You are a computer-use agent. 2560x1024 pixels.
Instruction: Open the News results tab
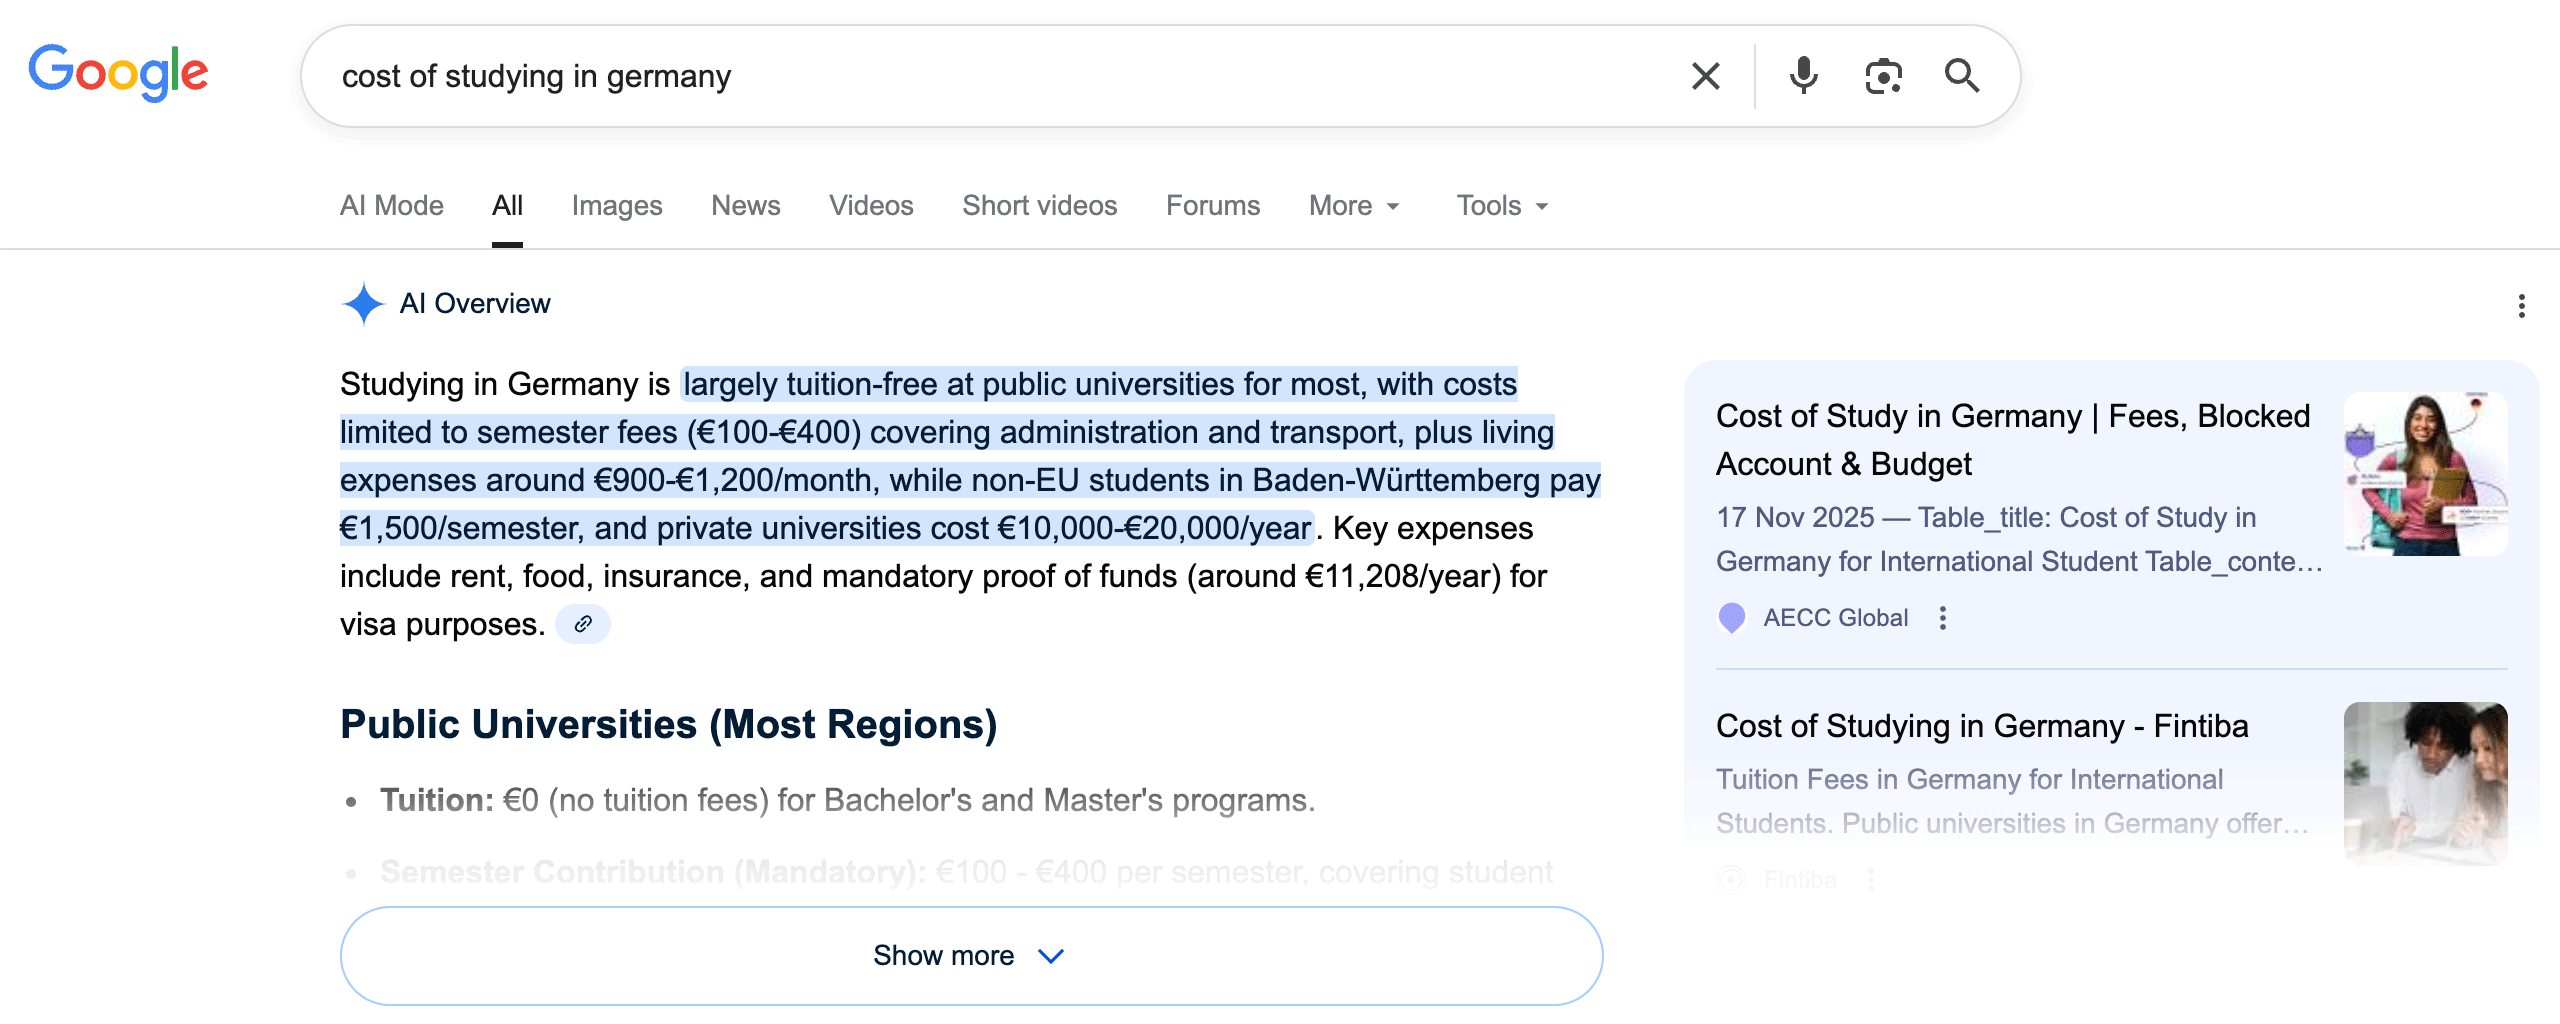(745, 206)
